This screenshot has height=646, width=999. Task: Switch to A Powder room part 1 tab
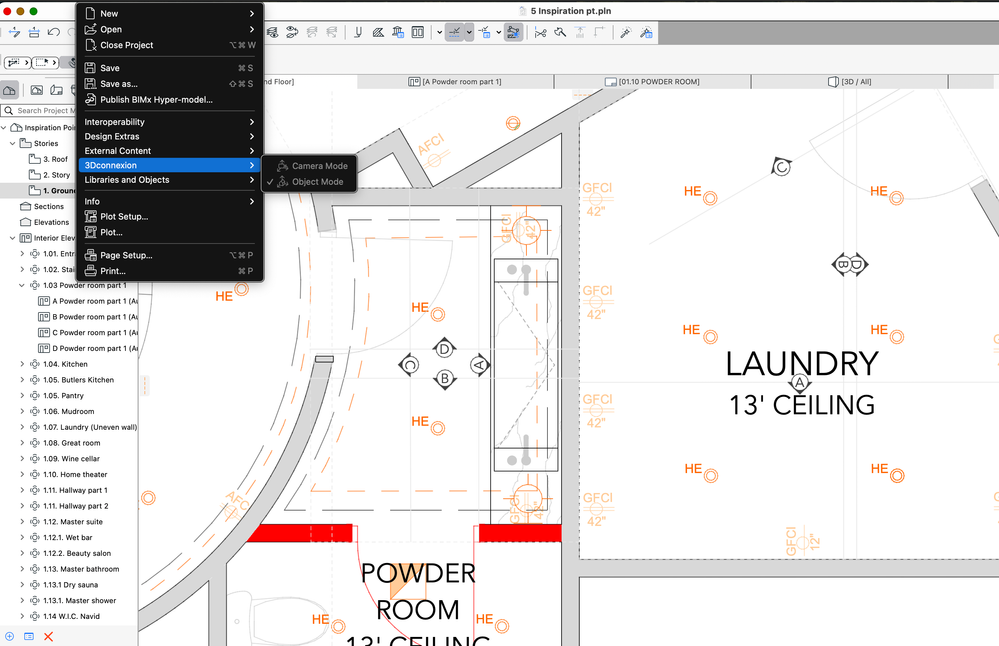(455, 82)
